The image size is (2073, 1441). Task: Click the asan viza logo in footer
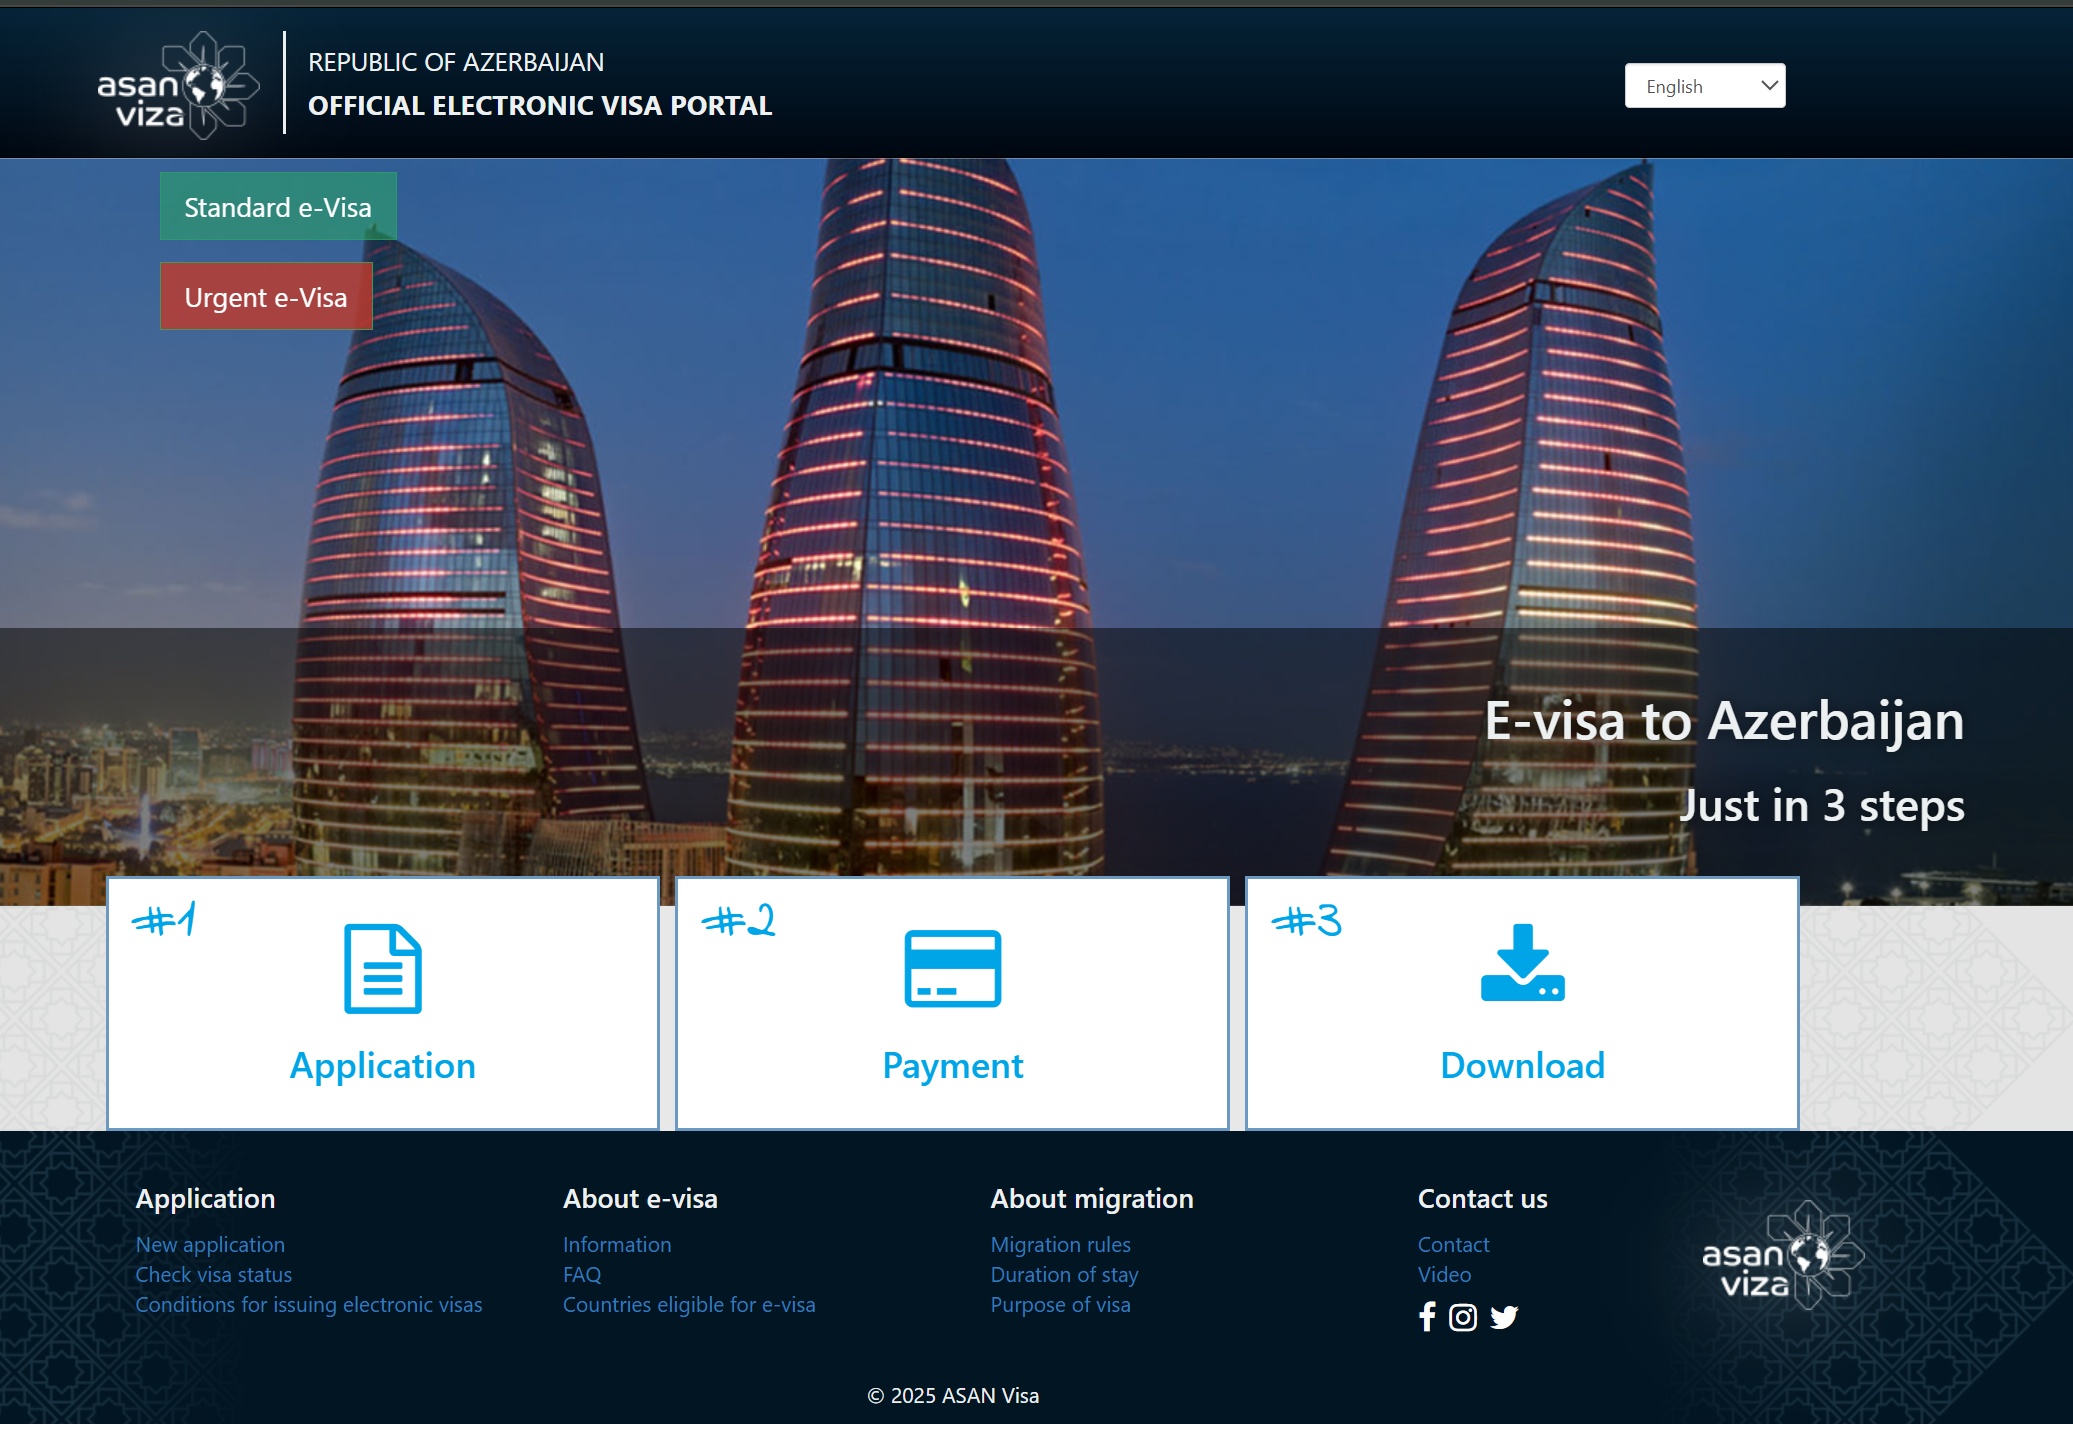(1783, 1257)
